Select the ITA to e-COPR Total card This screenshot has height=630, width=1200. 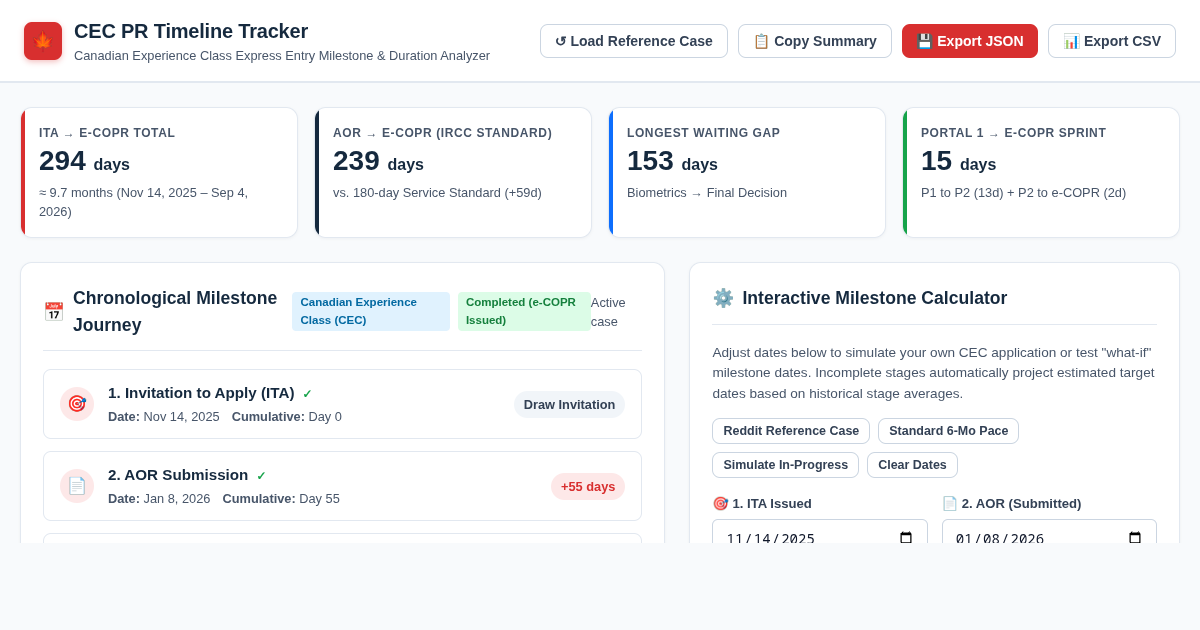click(159, 172)
